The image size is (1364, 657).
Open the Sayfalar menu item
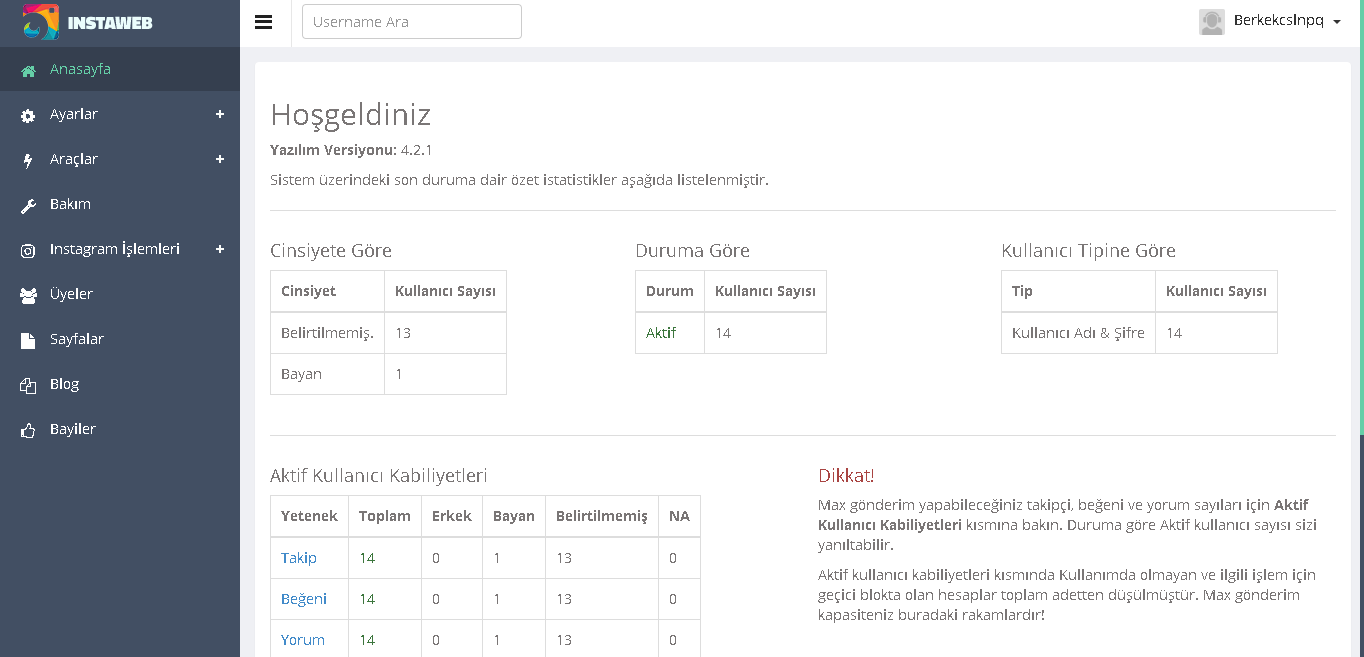[x=120, y=339]
